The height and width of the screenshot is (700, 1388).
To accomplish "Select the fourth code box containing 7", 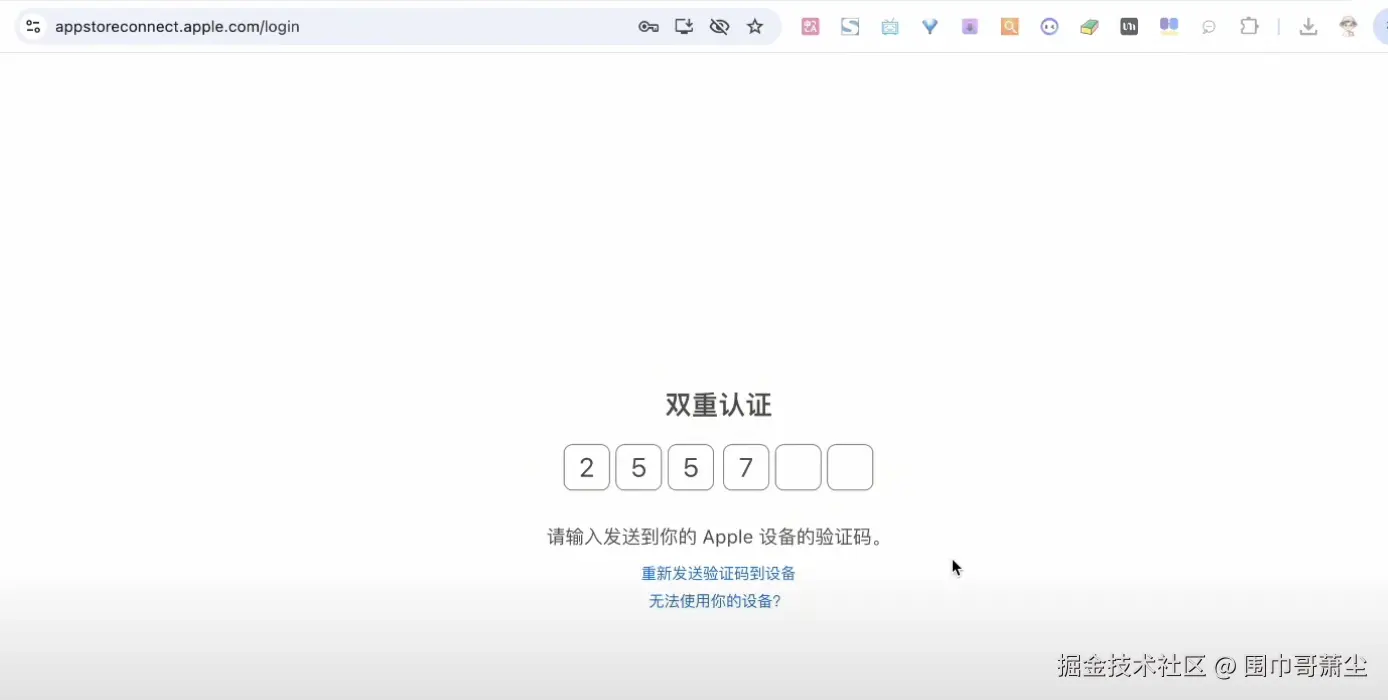I will [x=746, y=467].
